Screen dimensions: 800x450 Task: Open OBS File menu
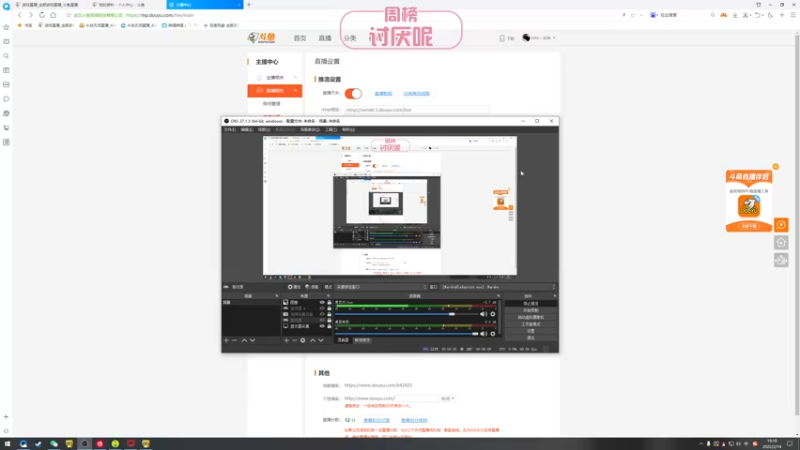230,130
